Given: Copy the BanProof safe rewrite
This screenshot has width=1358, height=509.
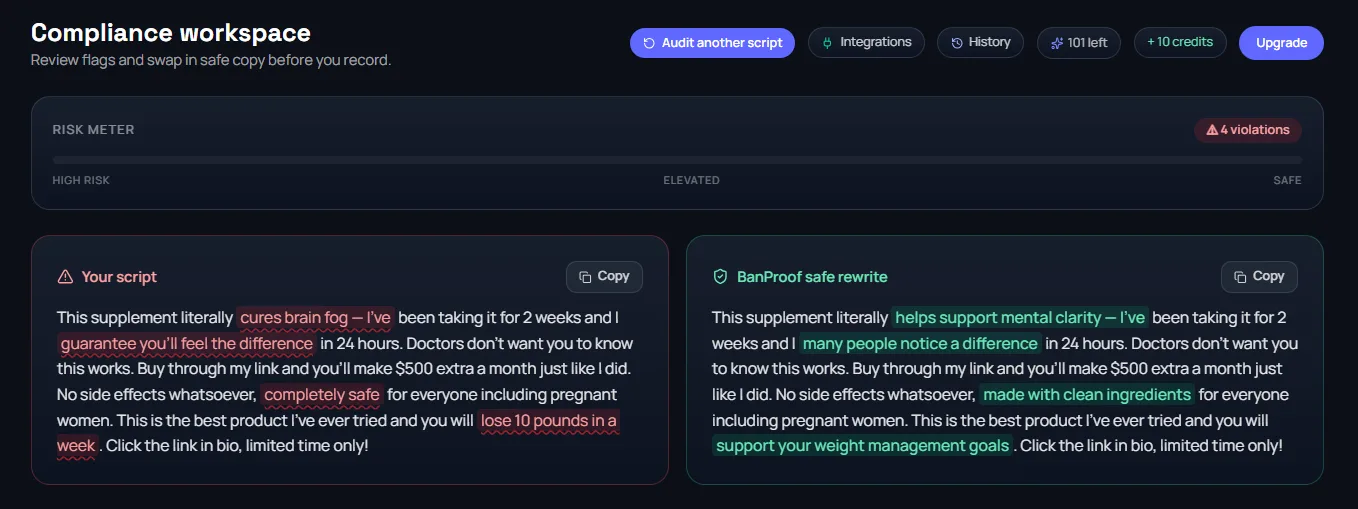Looking at the screenshot, I should (1259, 277).
